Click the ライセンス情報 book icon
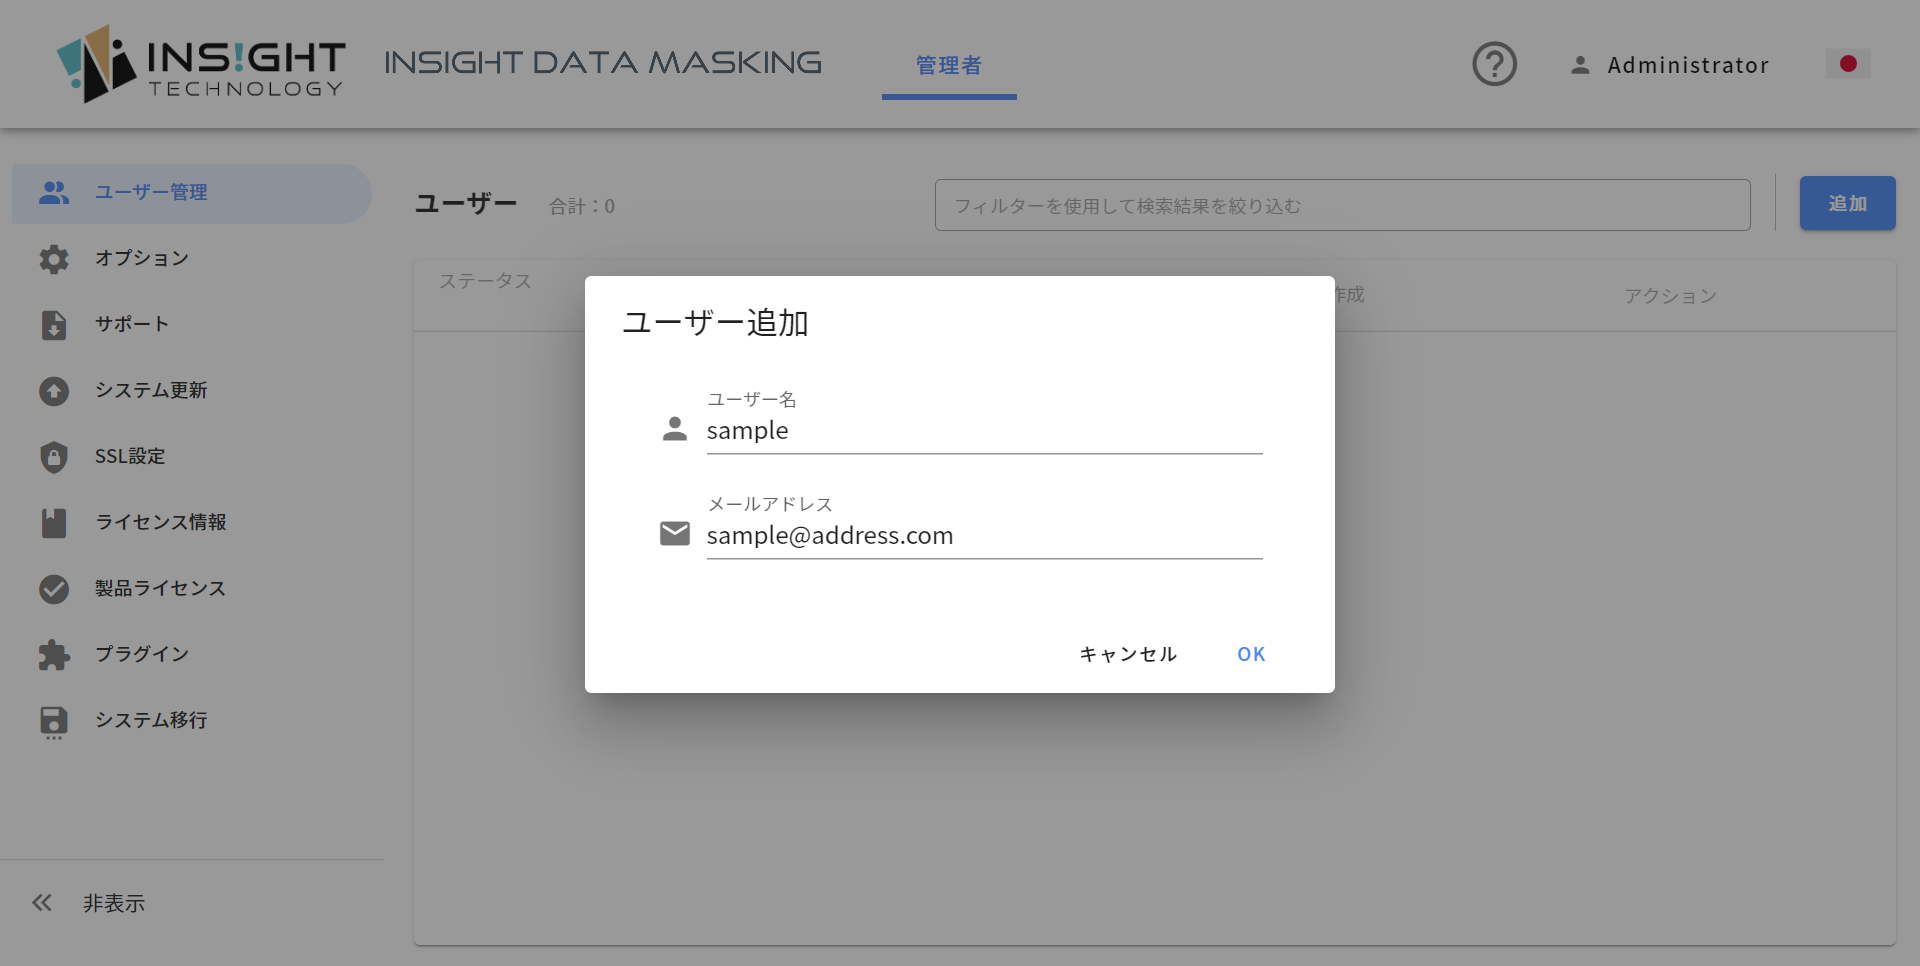1920x966 pixels. (x=54, y=523)
